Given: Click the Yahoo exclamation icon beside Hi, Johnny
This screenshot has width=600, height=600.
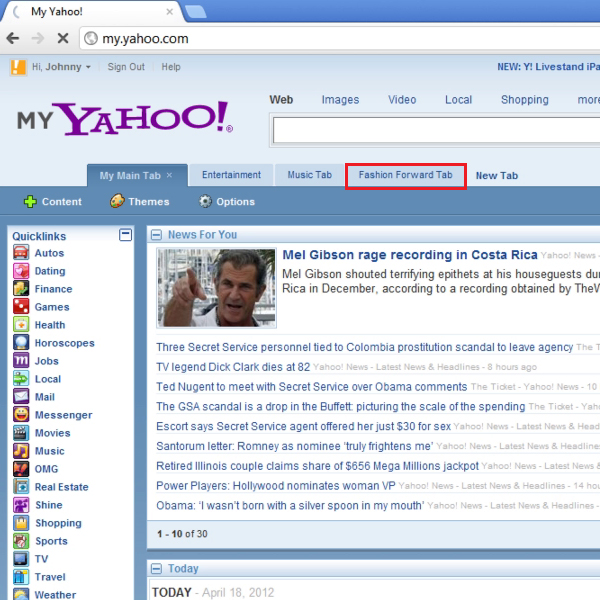Looking at the screenshot, I should click(x=18, y=67).
